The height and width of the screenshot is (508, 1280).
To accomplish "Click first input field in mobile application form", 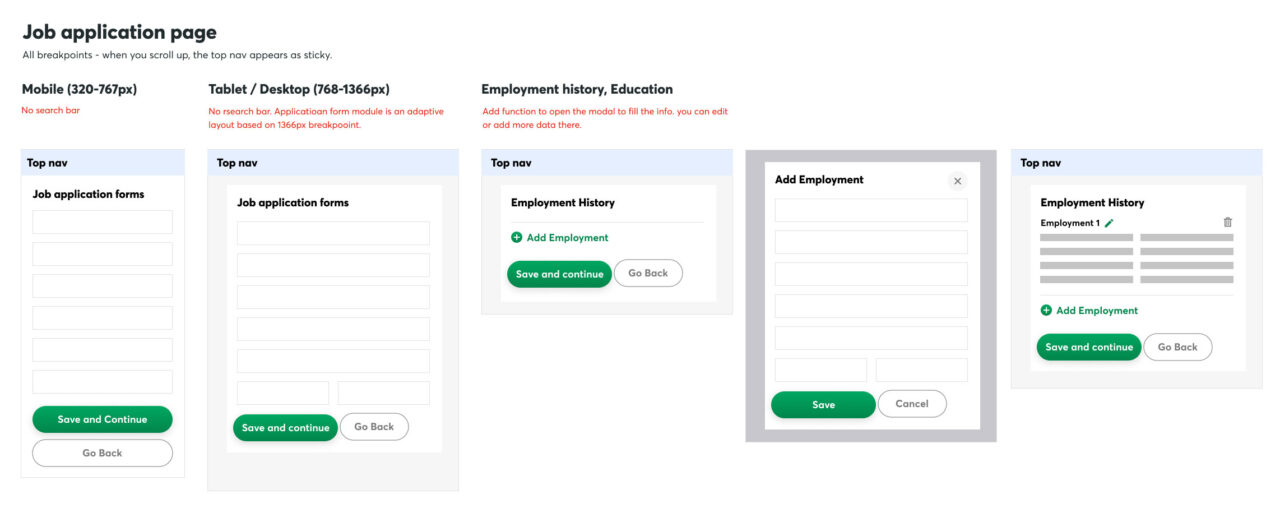I will 102,222.
